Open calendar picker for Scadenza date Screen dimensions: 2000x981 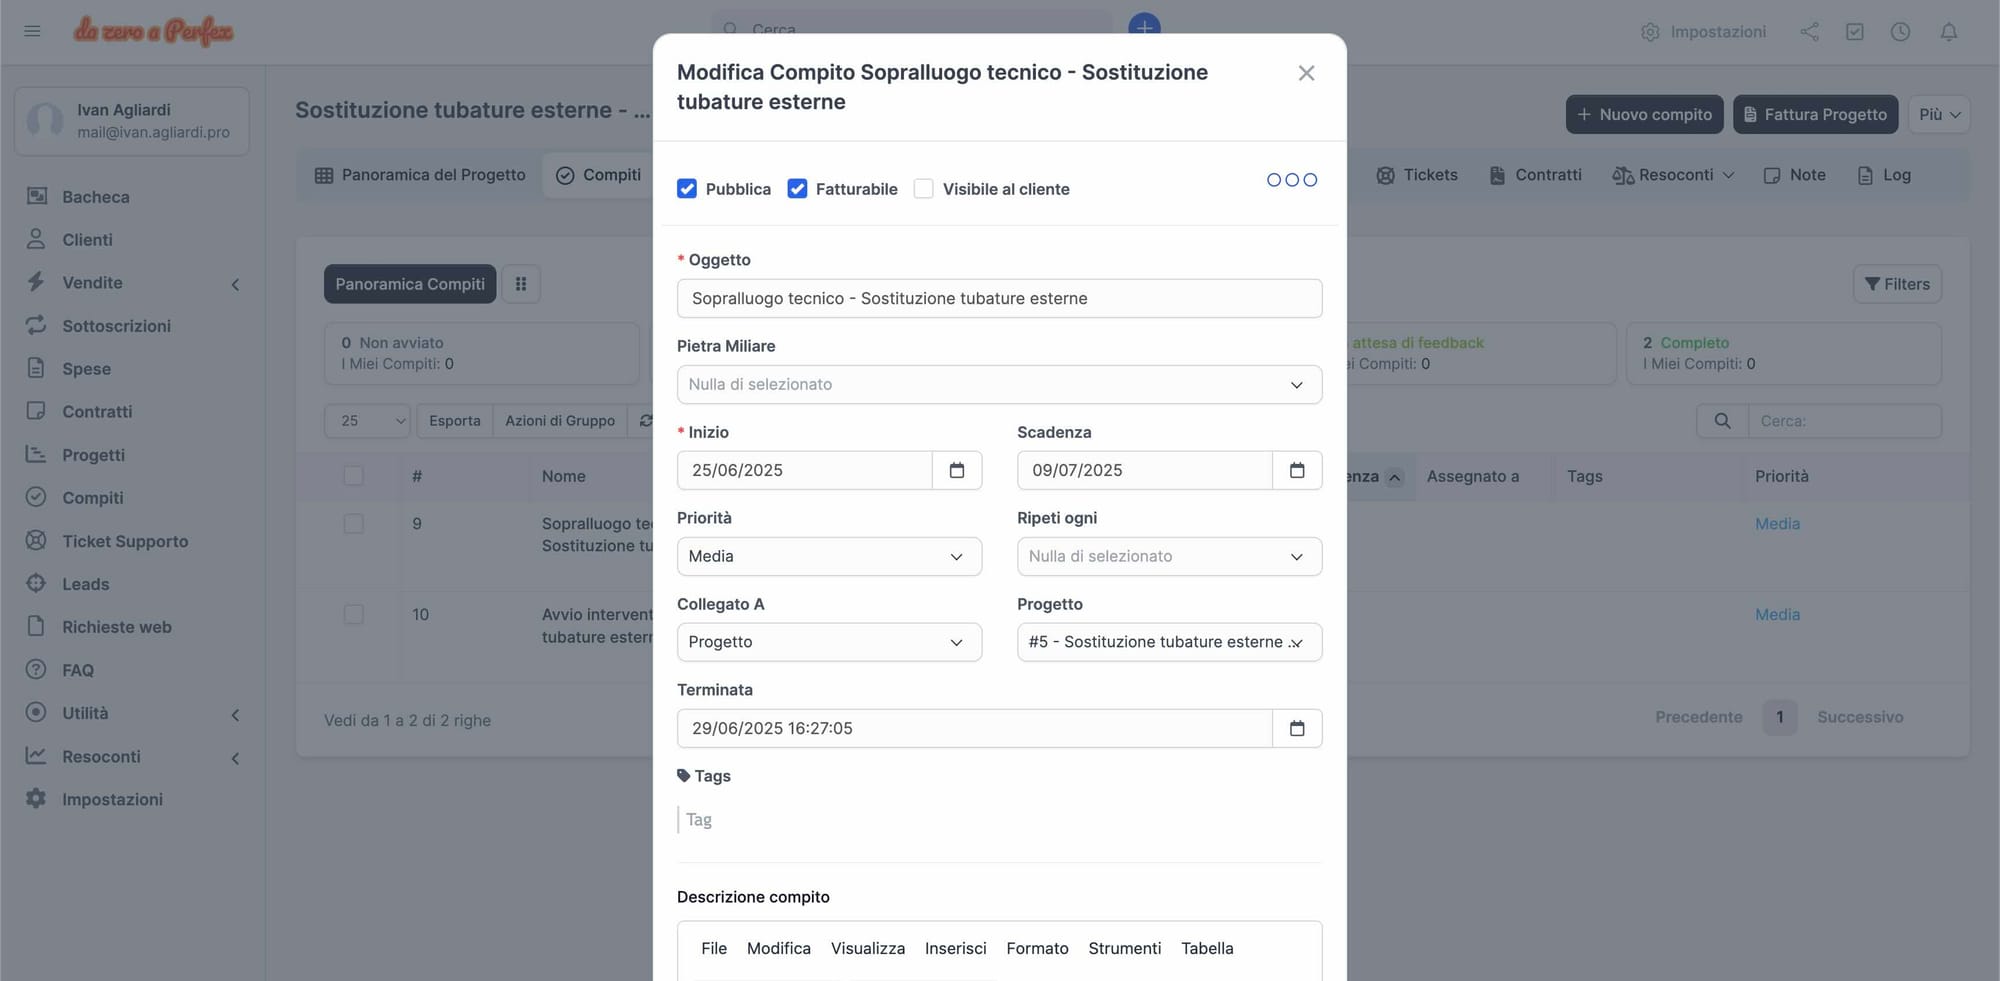1296,470
